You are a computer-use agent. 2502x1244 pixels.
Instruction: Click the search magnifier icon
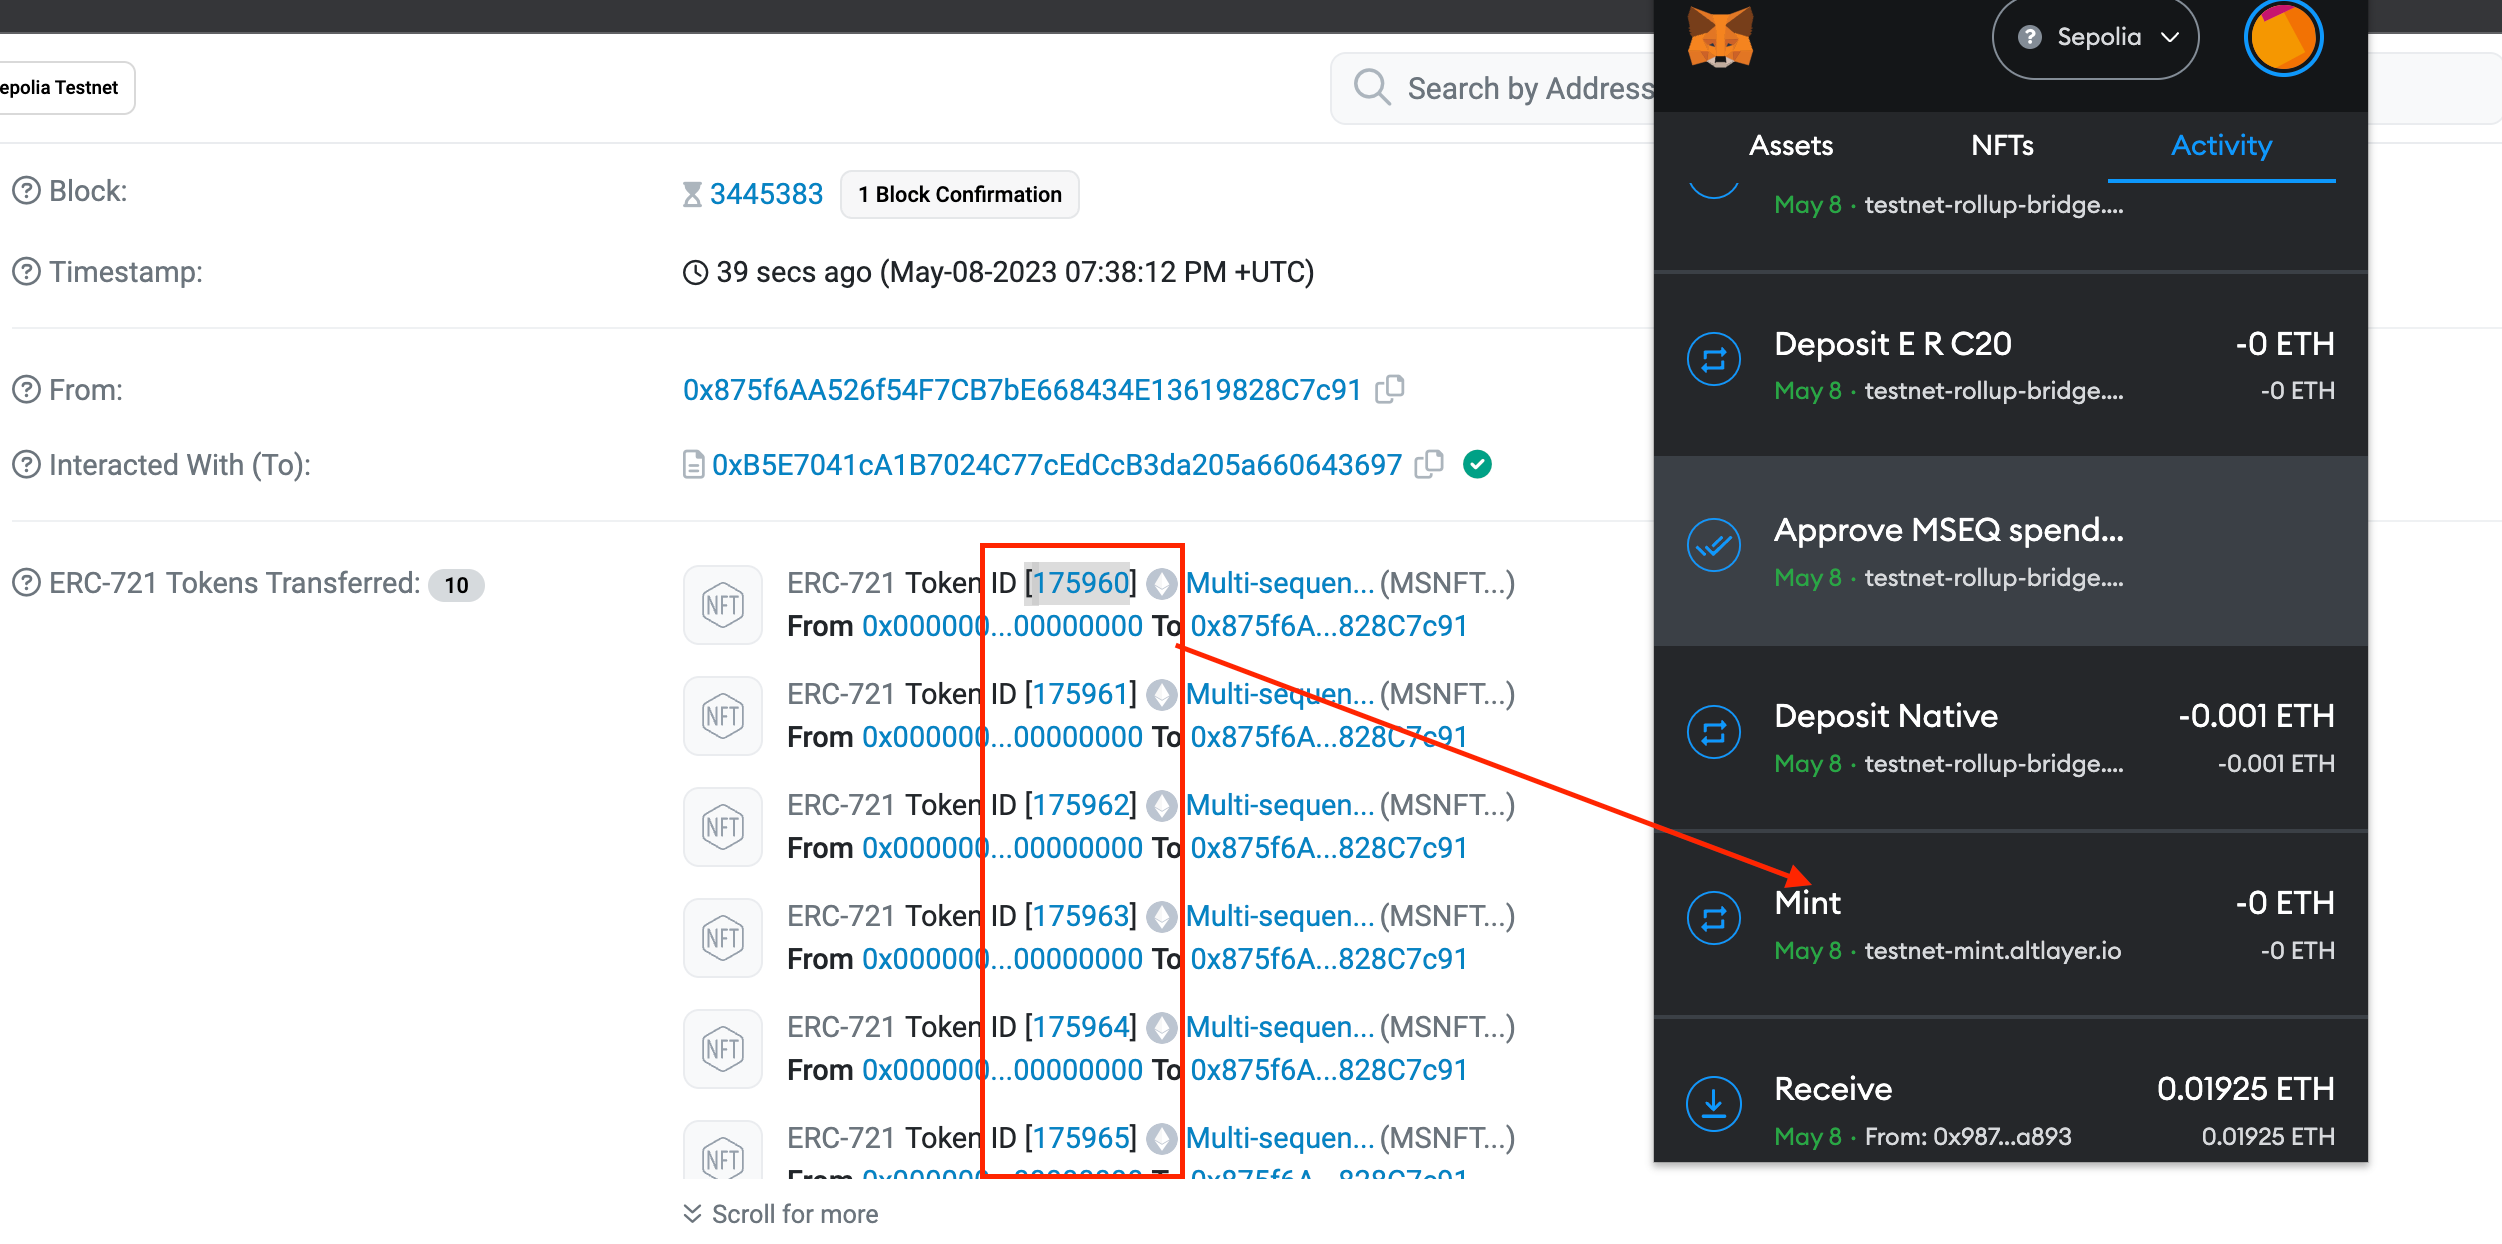1372,87
